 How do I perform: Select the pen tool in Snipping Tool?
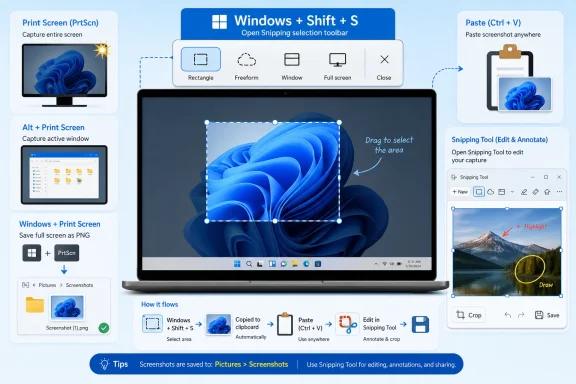524,192
